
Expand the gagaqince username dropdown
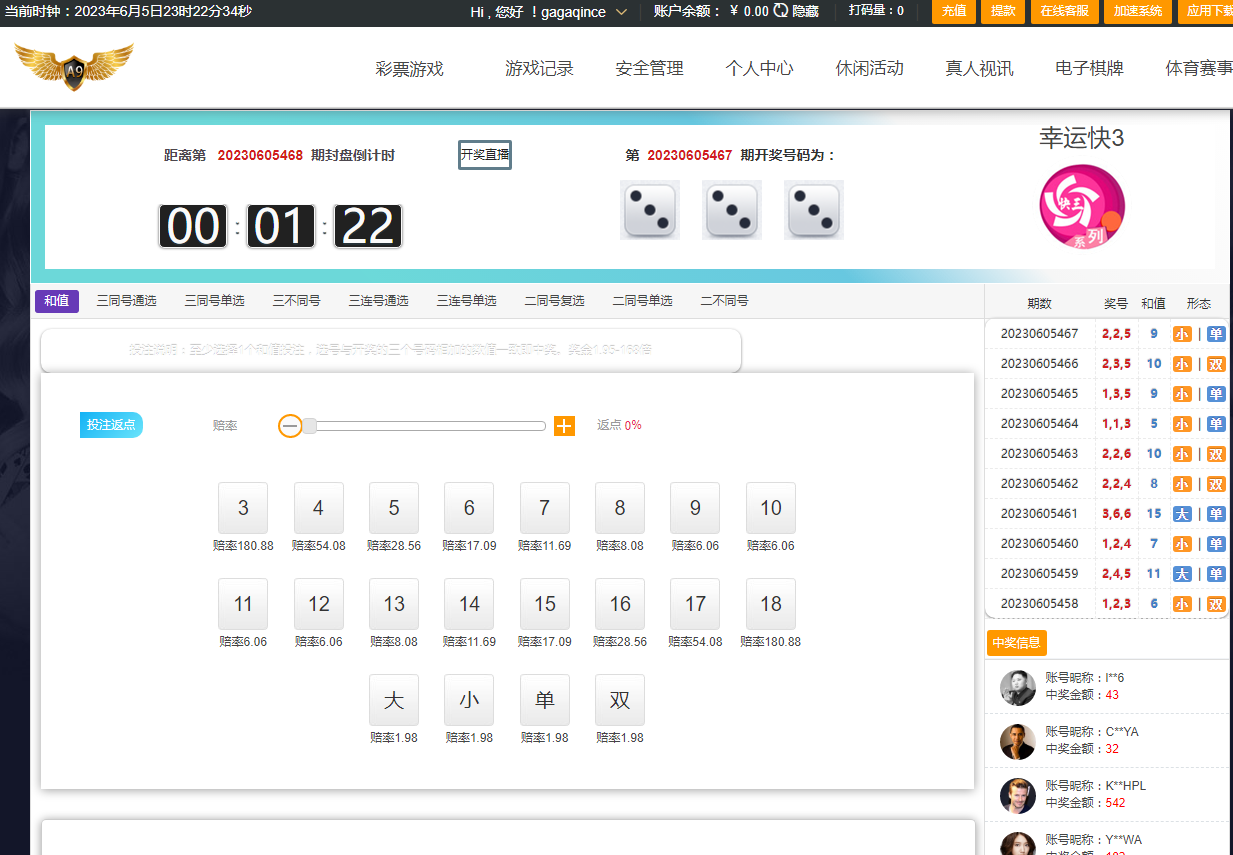(621, 12)
